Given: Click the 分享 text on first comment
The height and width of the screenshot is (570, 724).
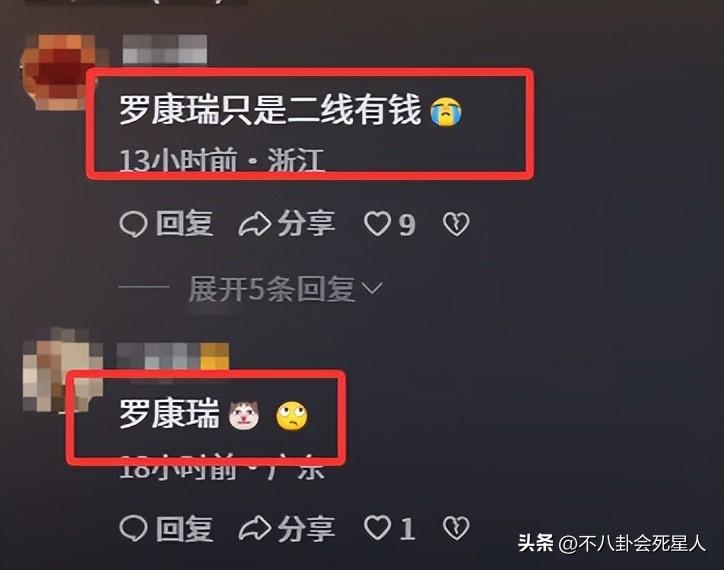Looking at the screenshot, I should click(306, 224).
